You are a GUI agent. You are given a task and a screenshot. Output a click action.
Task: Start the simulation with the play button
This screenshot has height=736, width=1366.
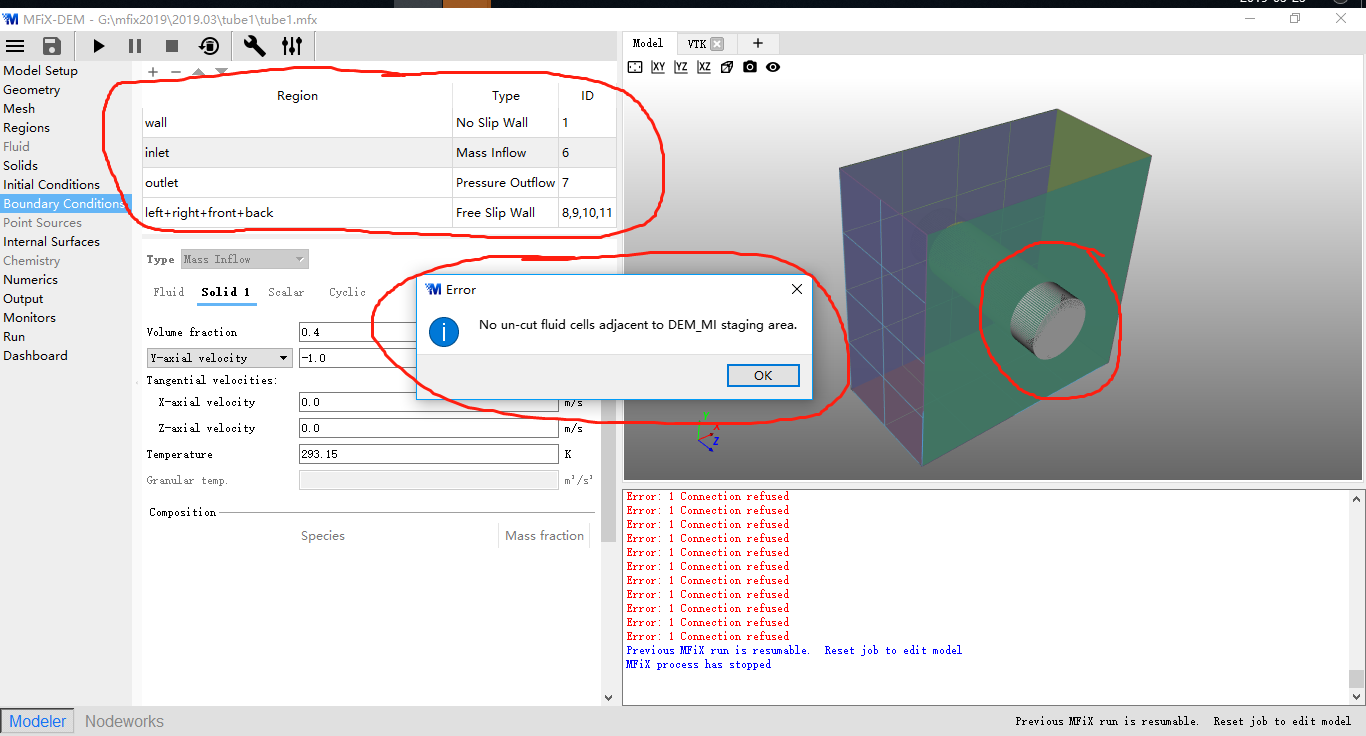click(98, 46)
